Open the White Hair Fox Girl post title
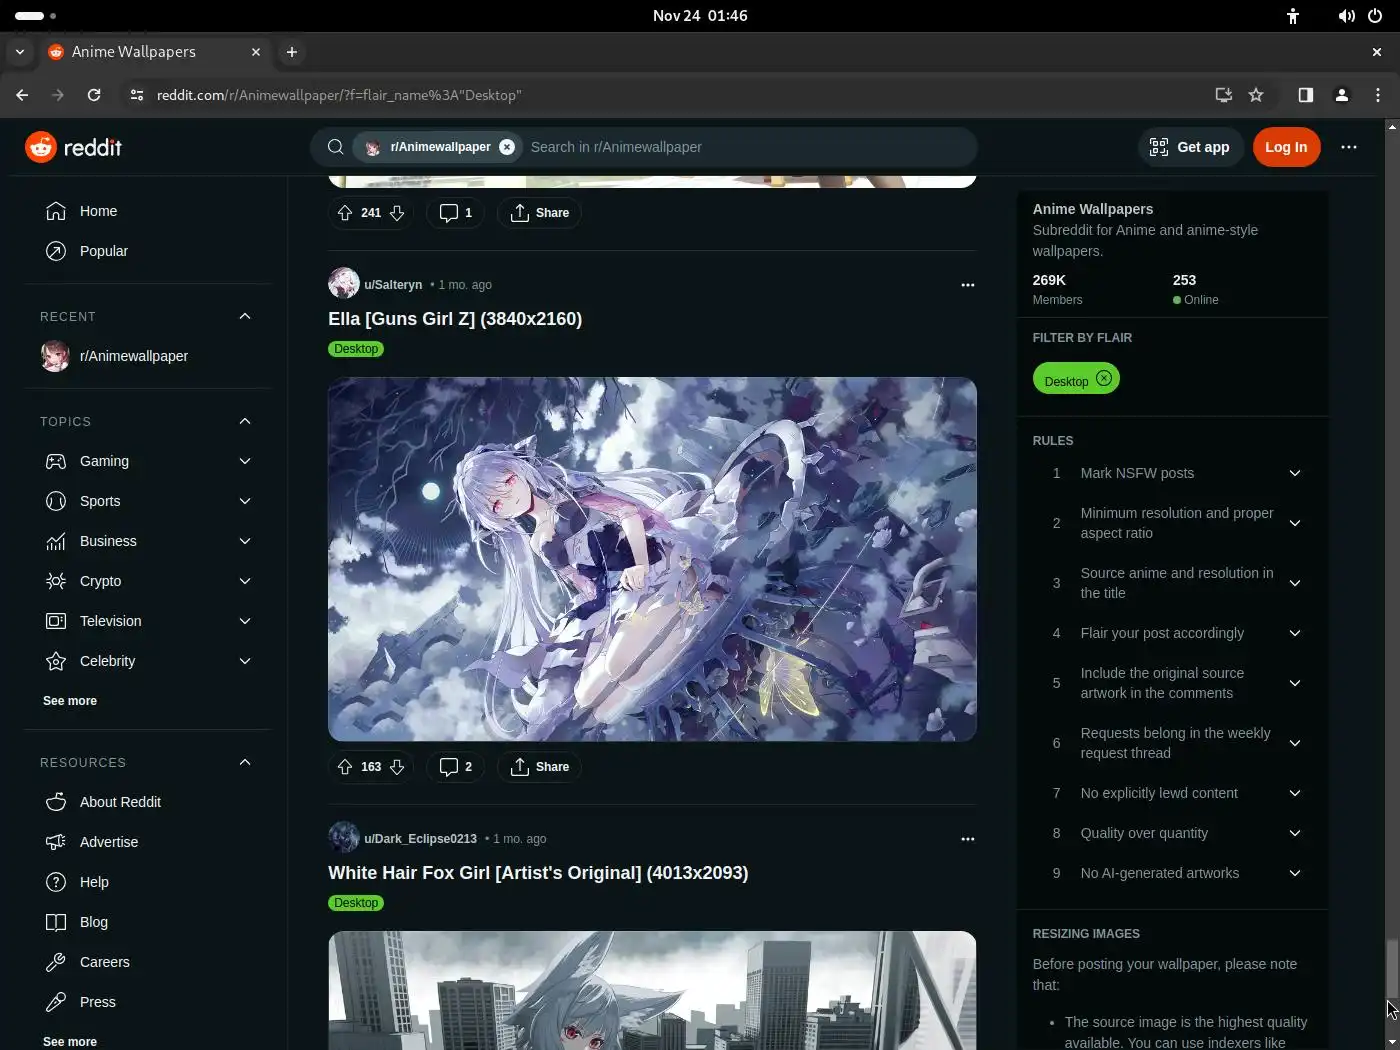This screenshot has width=1400, height=1050. [538, 873]
